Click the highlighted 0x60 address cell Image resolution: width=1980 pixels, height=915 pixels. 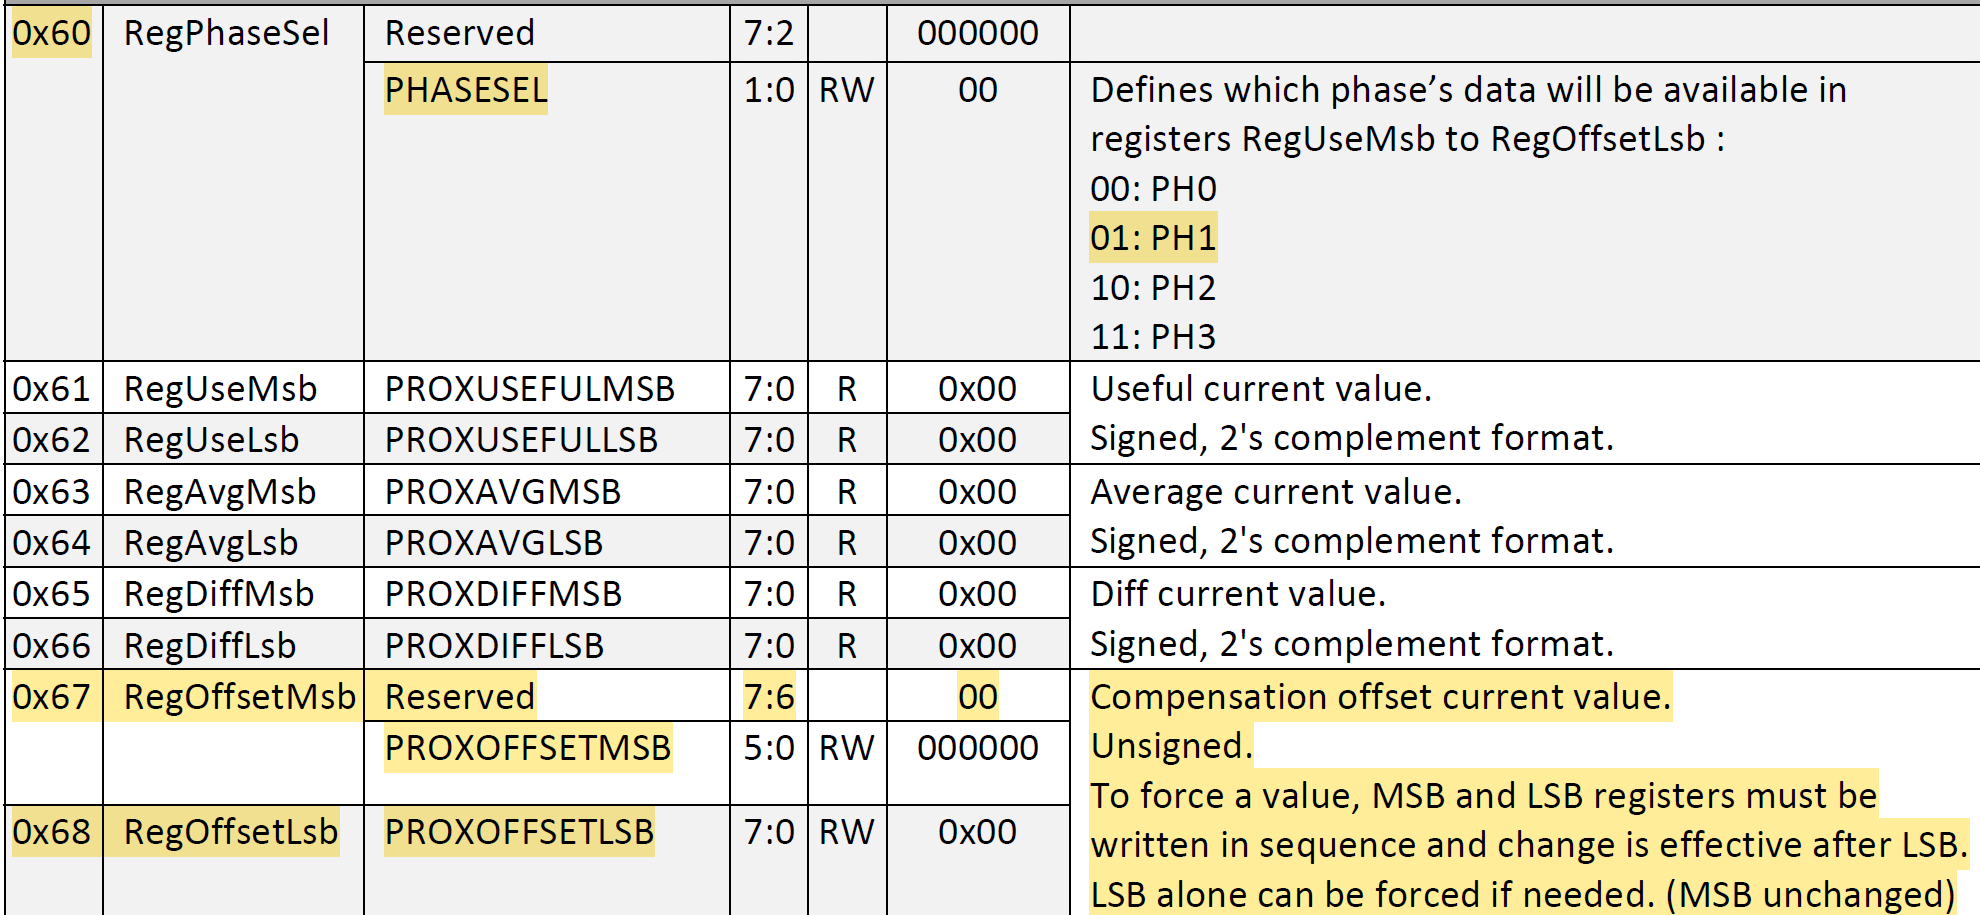[x=51, y=34]
